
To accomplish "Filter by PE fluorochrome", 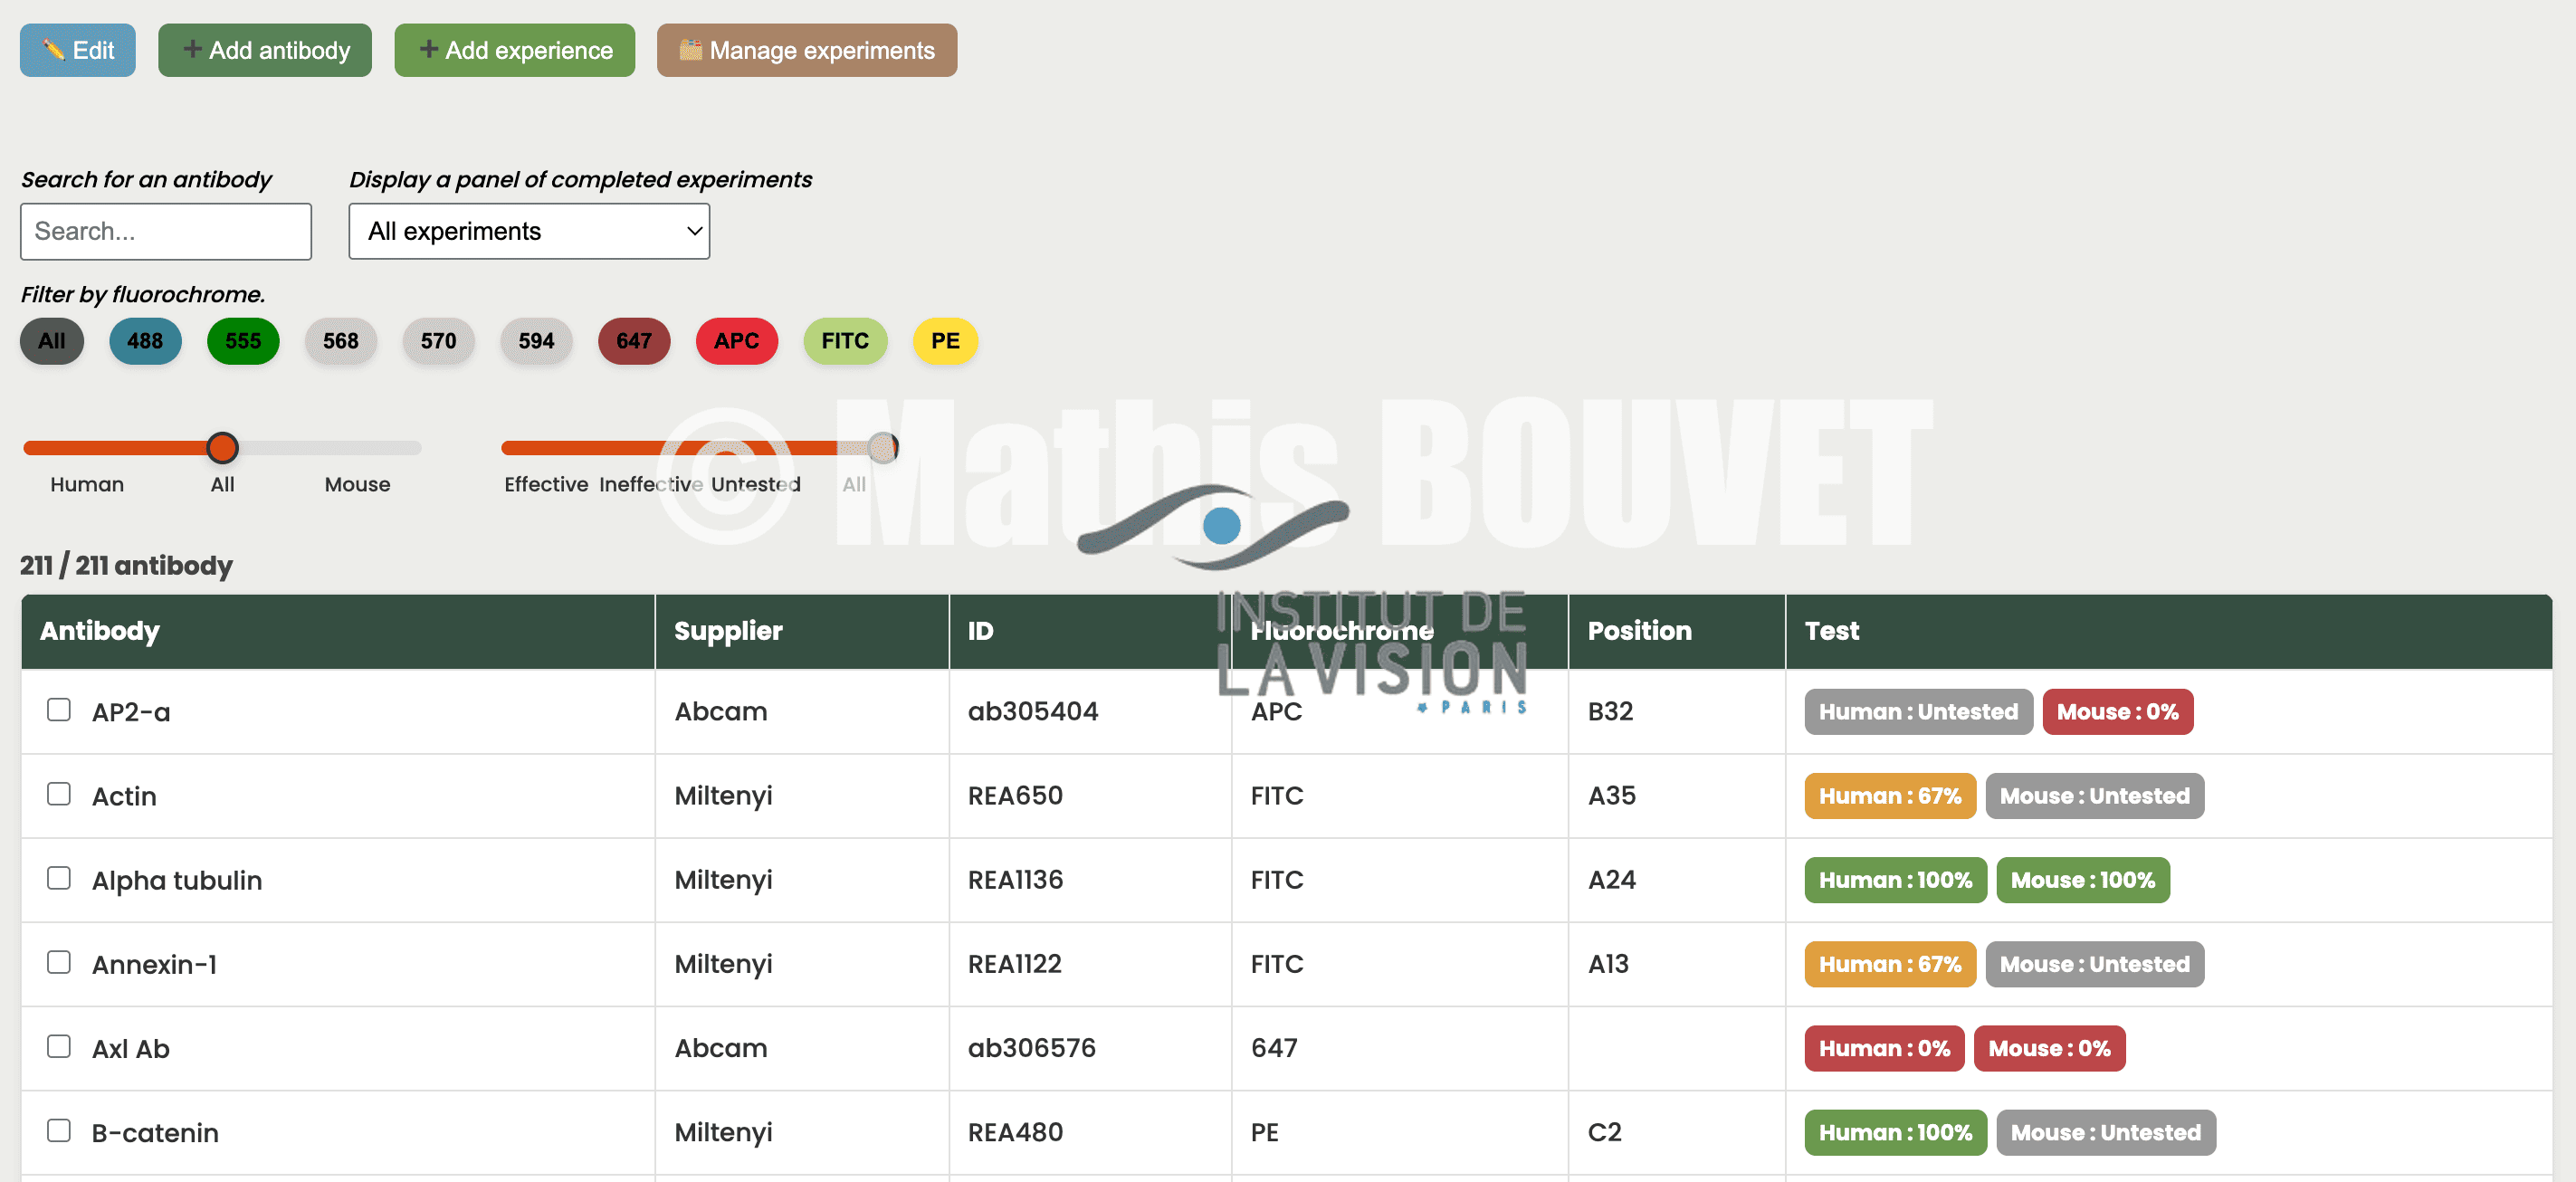I will tap(945, 341).
